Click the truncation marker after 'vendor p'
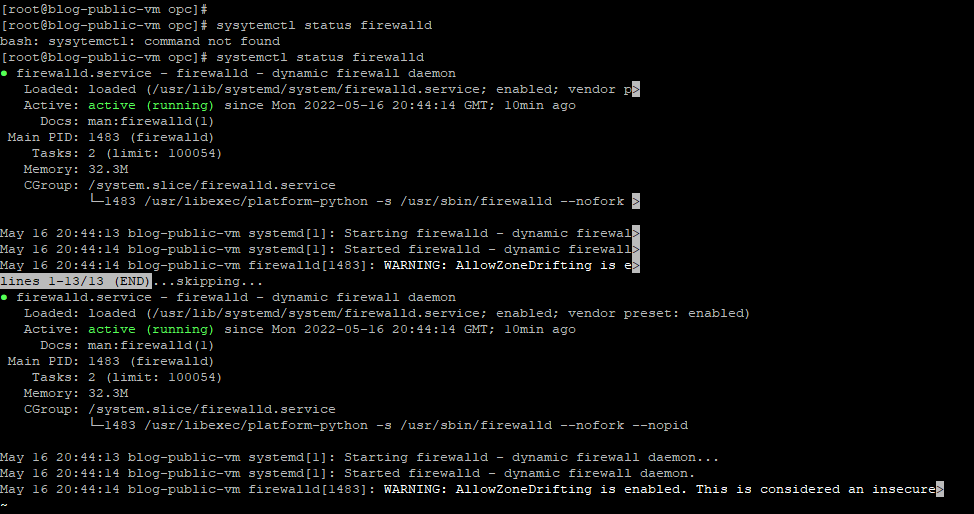The height and width of the screenshot is (514, 974). click(x=636, y=89)
